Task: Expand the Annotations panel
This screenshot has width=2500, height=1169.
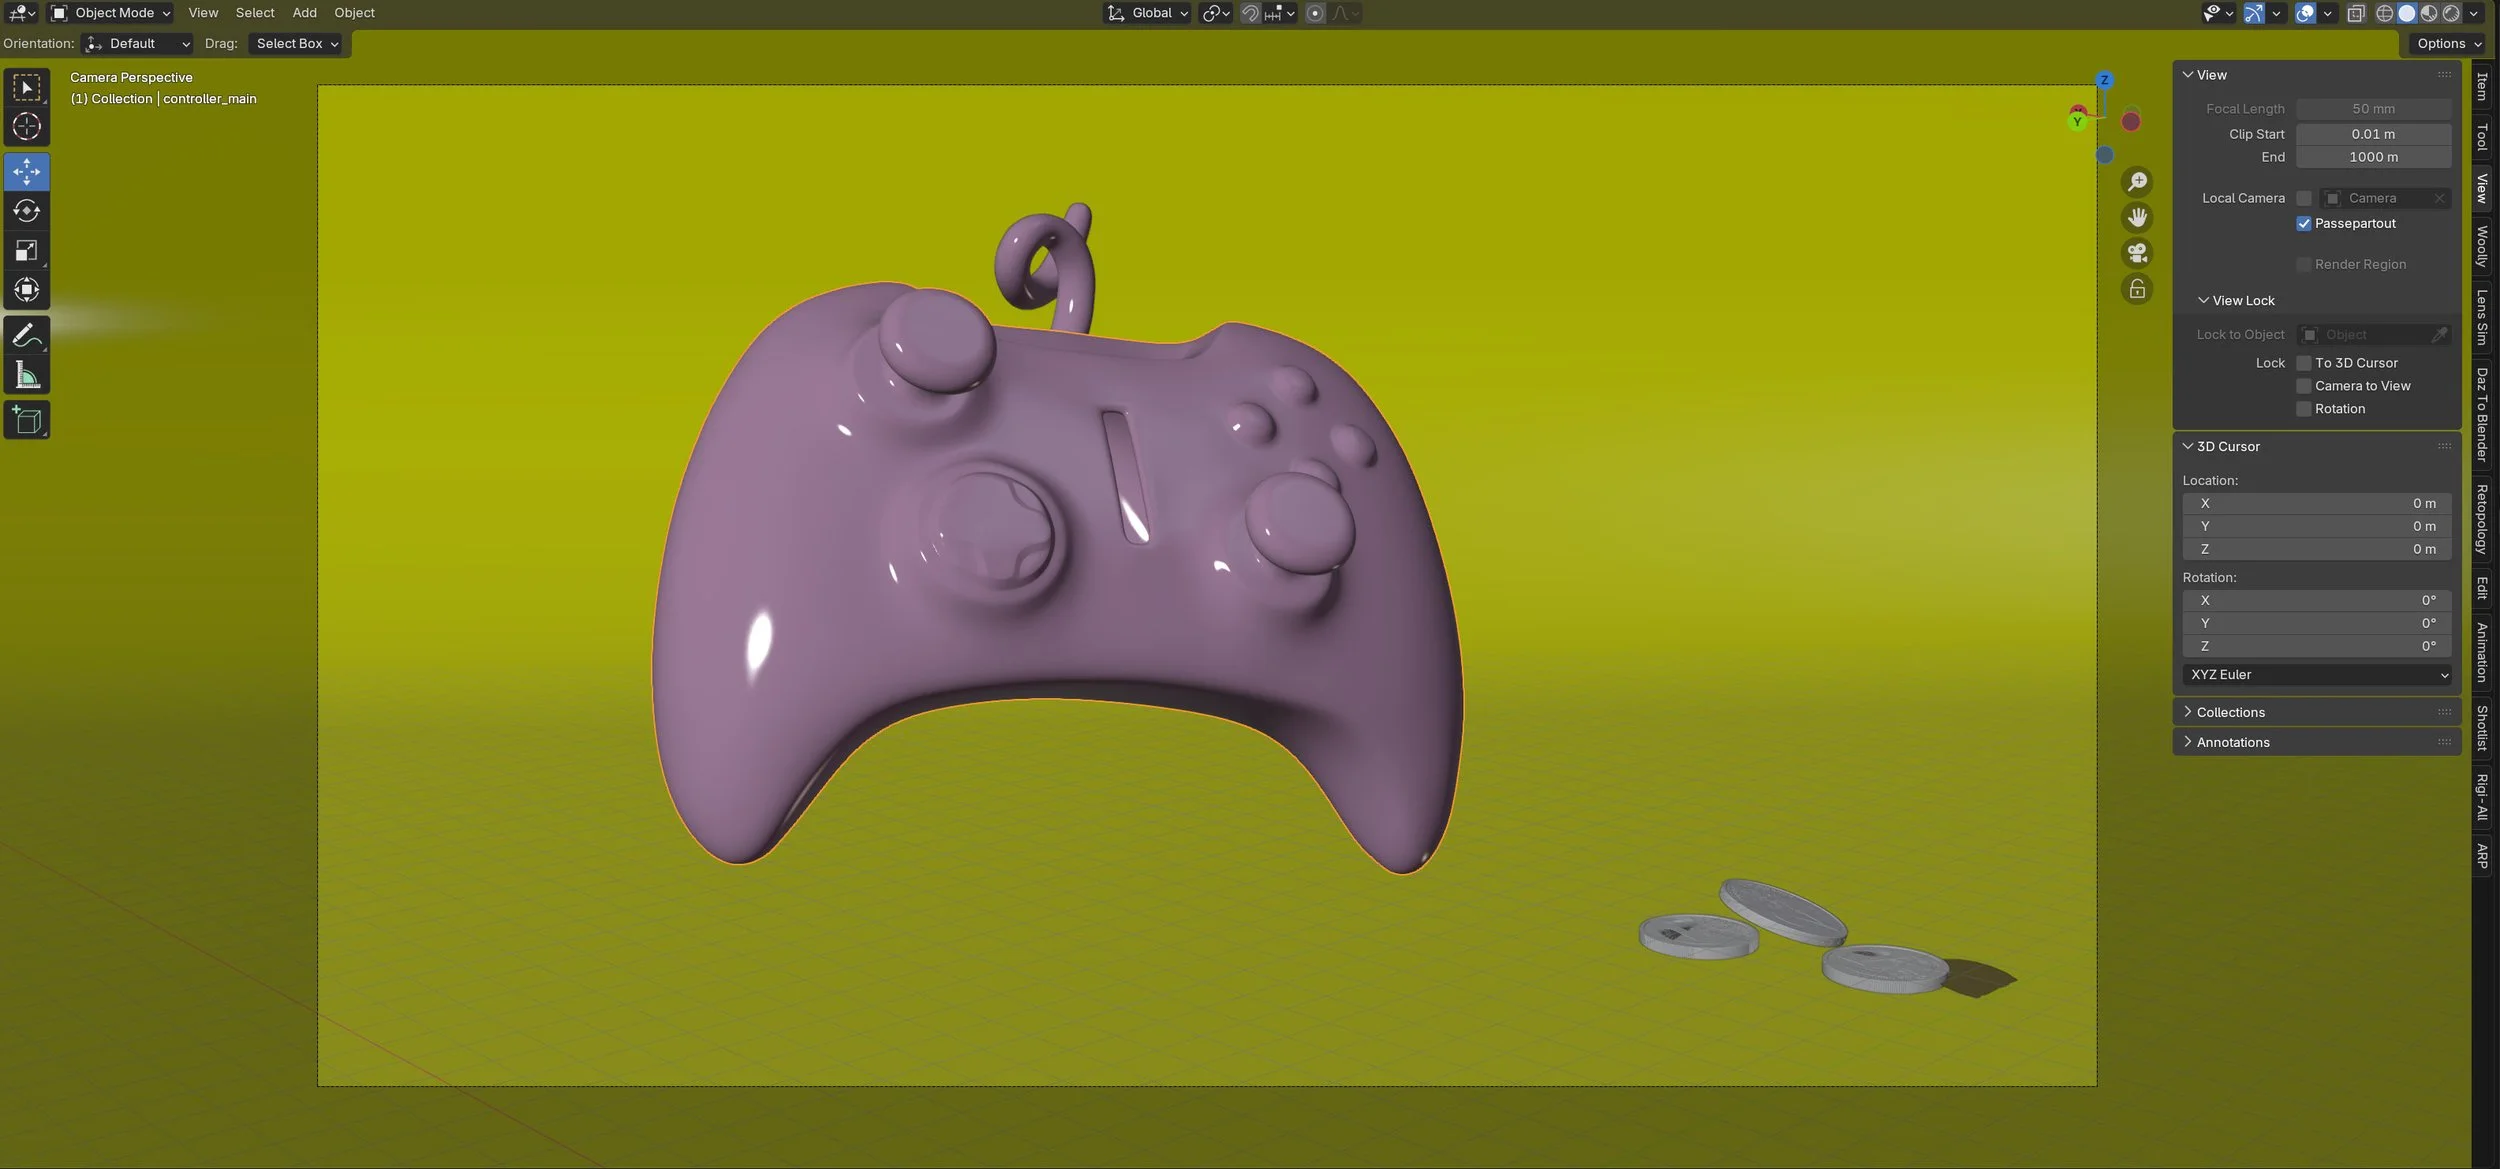Action: tap(2232, 742)
